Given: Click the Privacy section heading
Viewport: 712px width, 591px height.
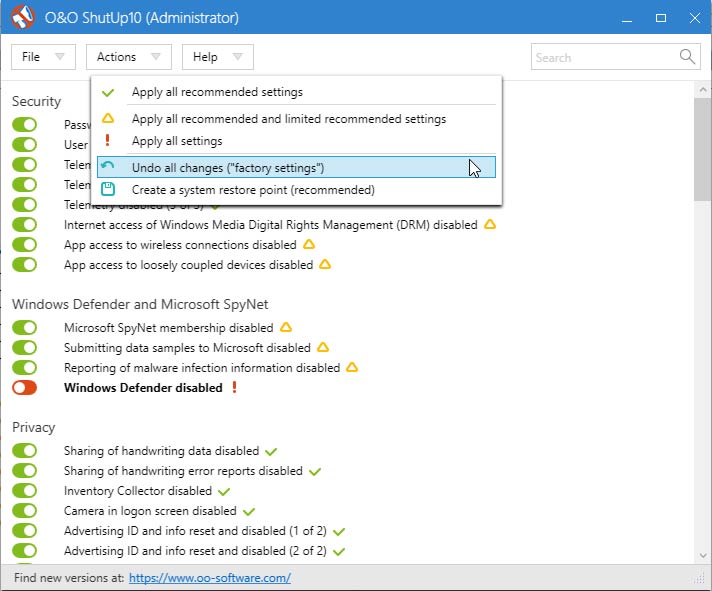Looking at the screenshot, I should (34, 428).
